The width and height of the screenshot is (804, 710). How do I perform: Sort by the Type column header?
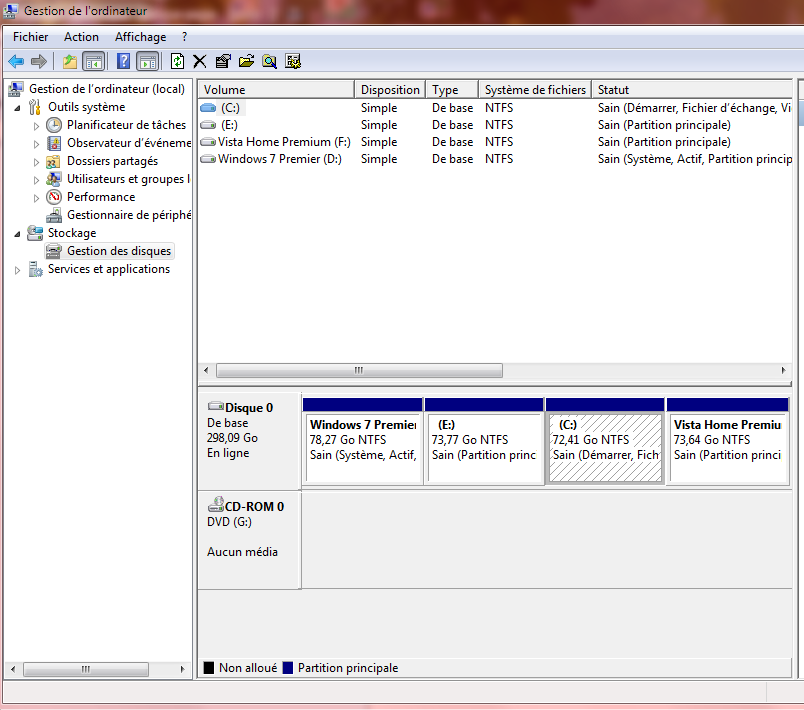452,90
